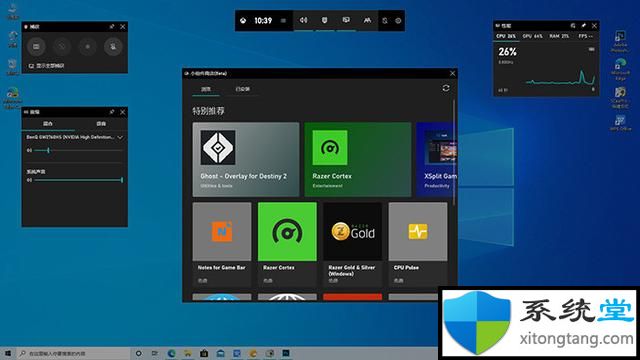Open Razer Gold & Silver tile

(352, 244)
